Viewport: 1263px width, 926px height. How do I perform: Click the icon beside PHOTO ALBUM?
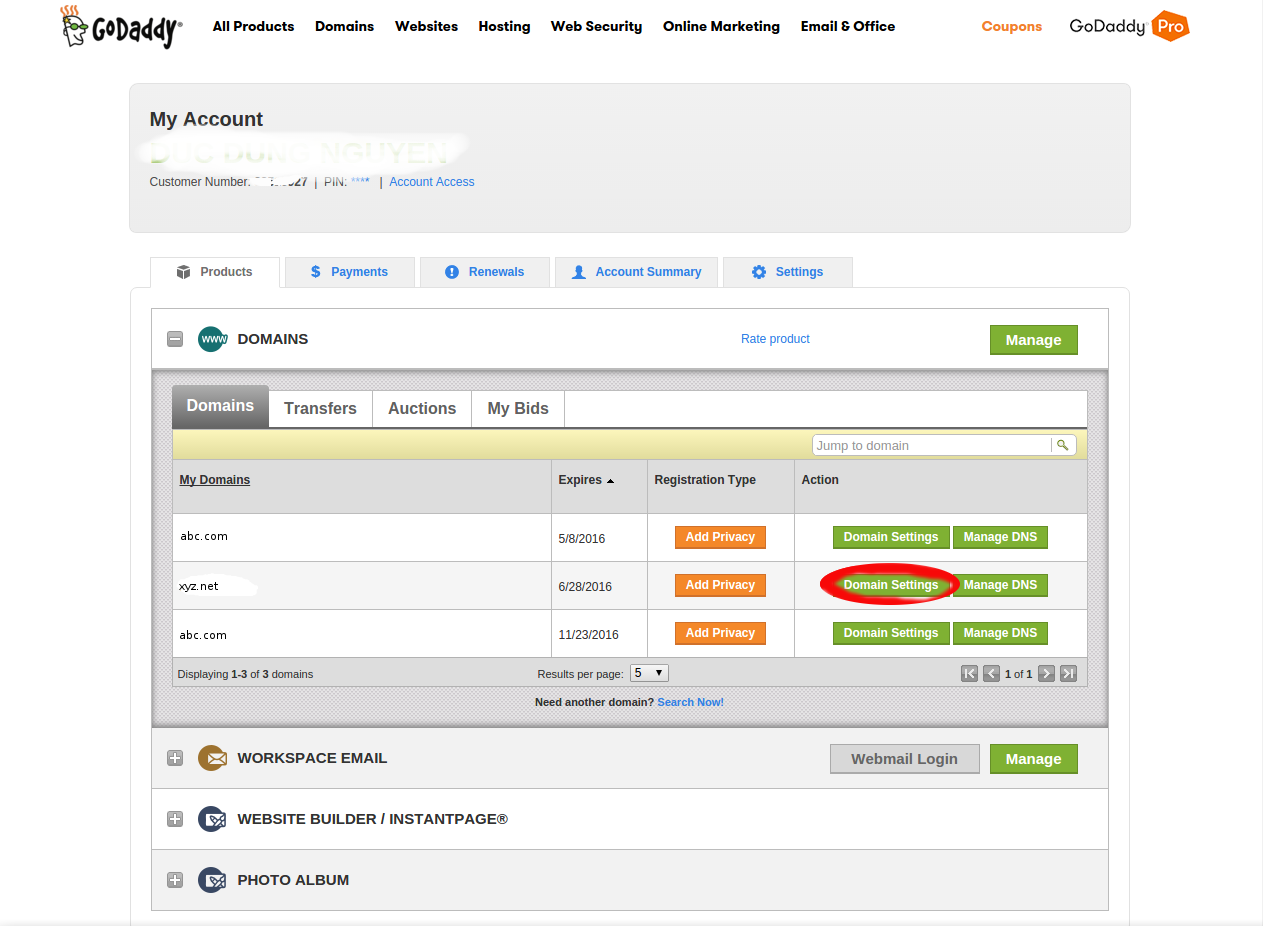pos(213,880)
